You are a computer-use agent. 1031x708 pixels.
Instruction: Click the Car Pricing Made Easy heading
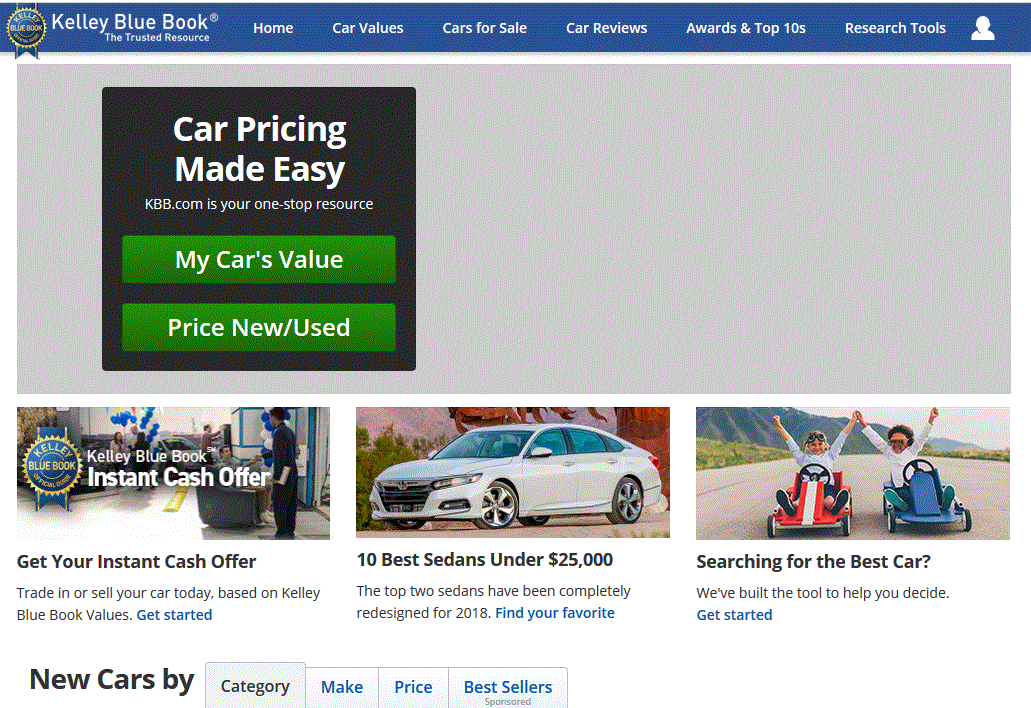click(x=259, y=149)
